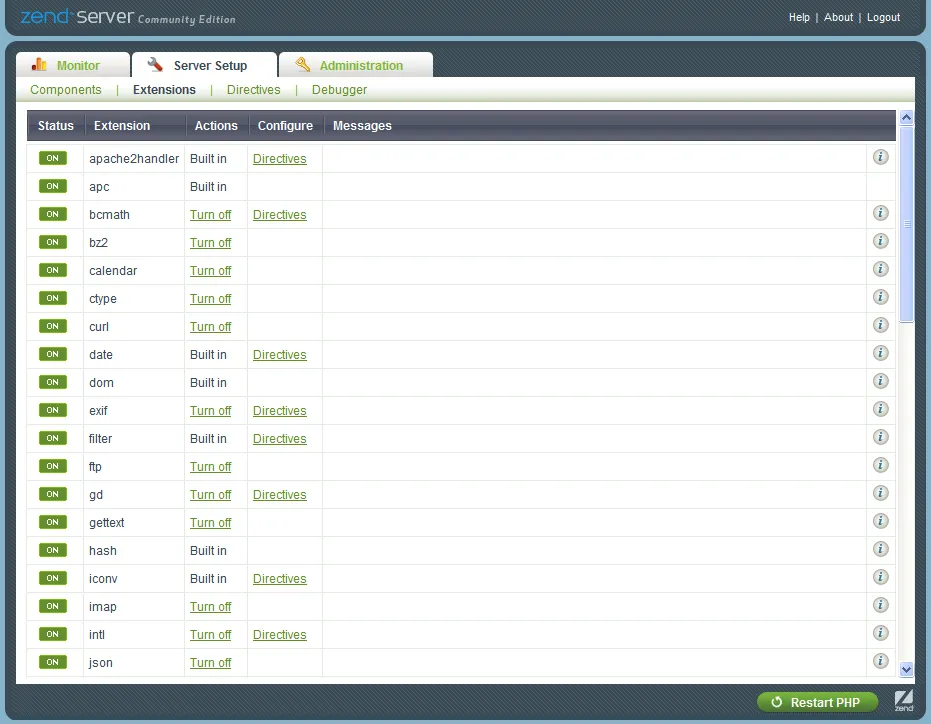The height and width of the screenshot is (724, 931).
Task: Click the Restart PHP button
Action: click(x=817, y=702)
